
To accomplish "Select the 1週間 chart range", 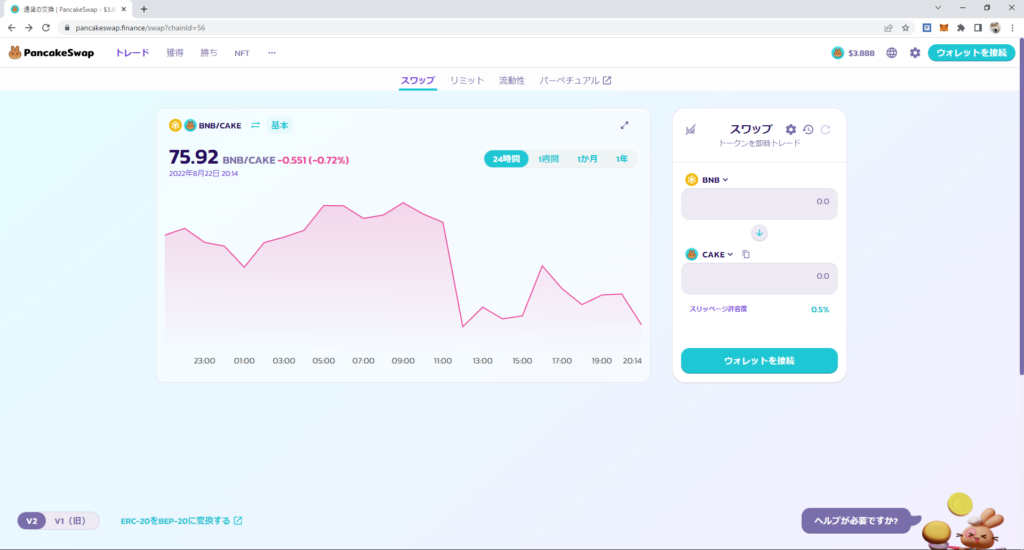I will coord(548,159).
